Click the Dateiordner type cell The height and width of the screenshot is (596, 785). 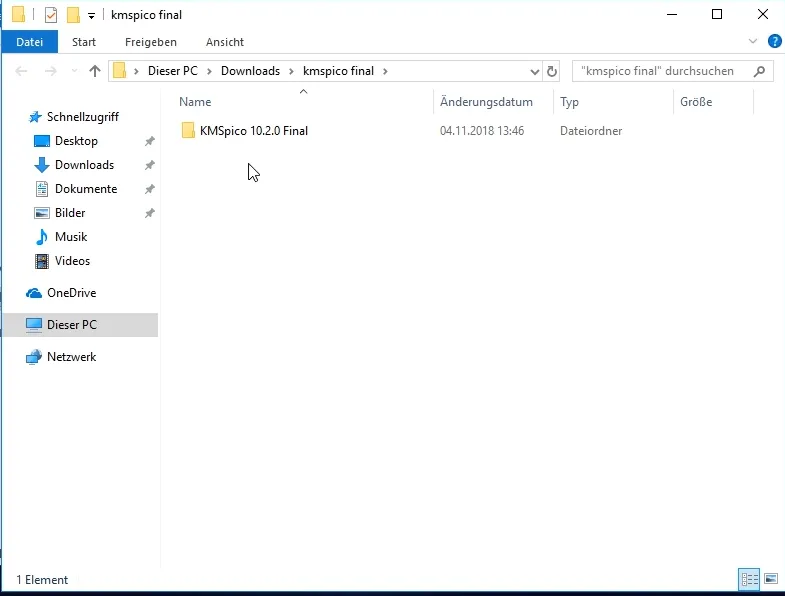(x=591, y=131)
